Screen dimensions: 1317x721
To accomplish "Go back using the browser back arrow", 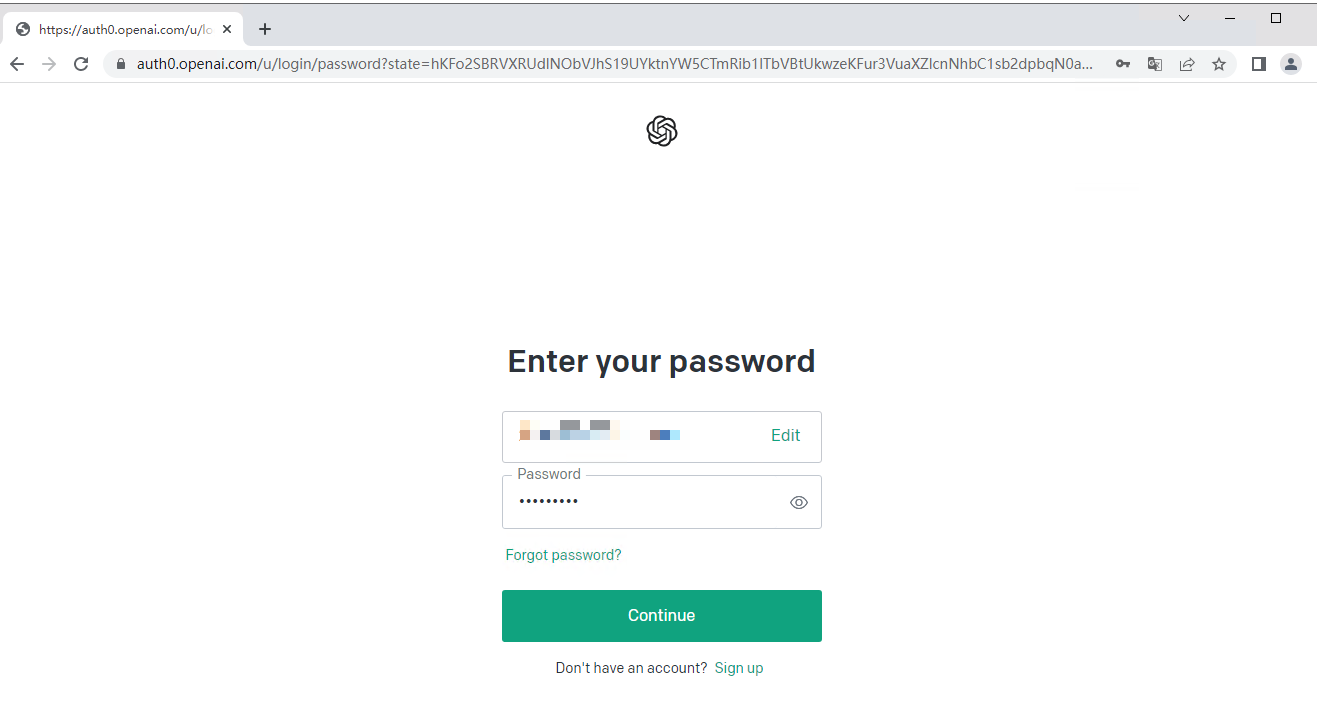I will pyautogui.click(x=17, y=64).
